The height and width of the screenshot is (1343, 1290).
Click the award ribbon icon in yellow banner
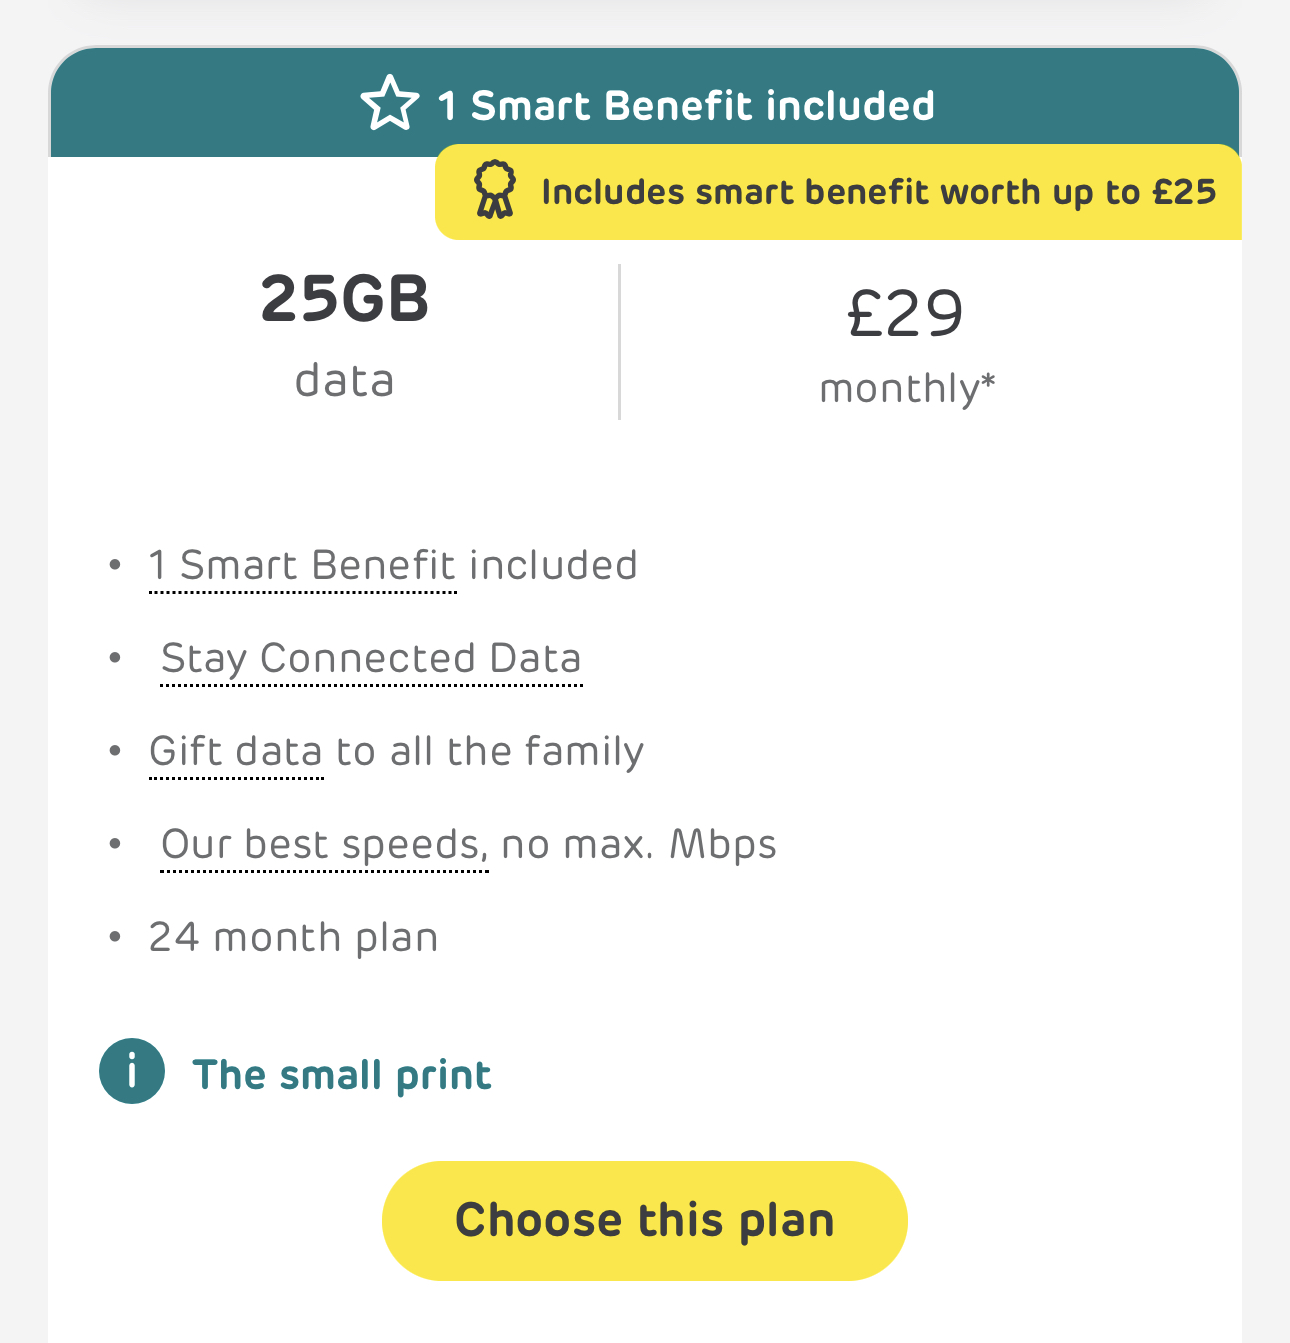pyautogui.click(x=494, y=190)
